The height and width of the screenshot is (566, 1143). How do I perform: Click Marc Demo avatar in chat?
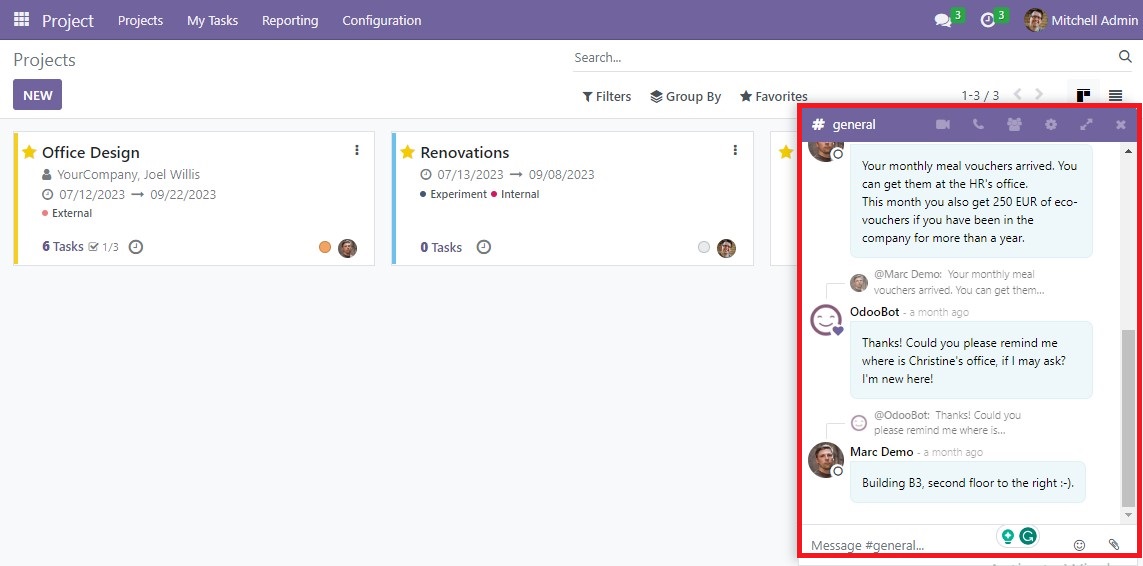(x=826, y=460)
